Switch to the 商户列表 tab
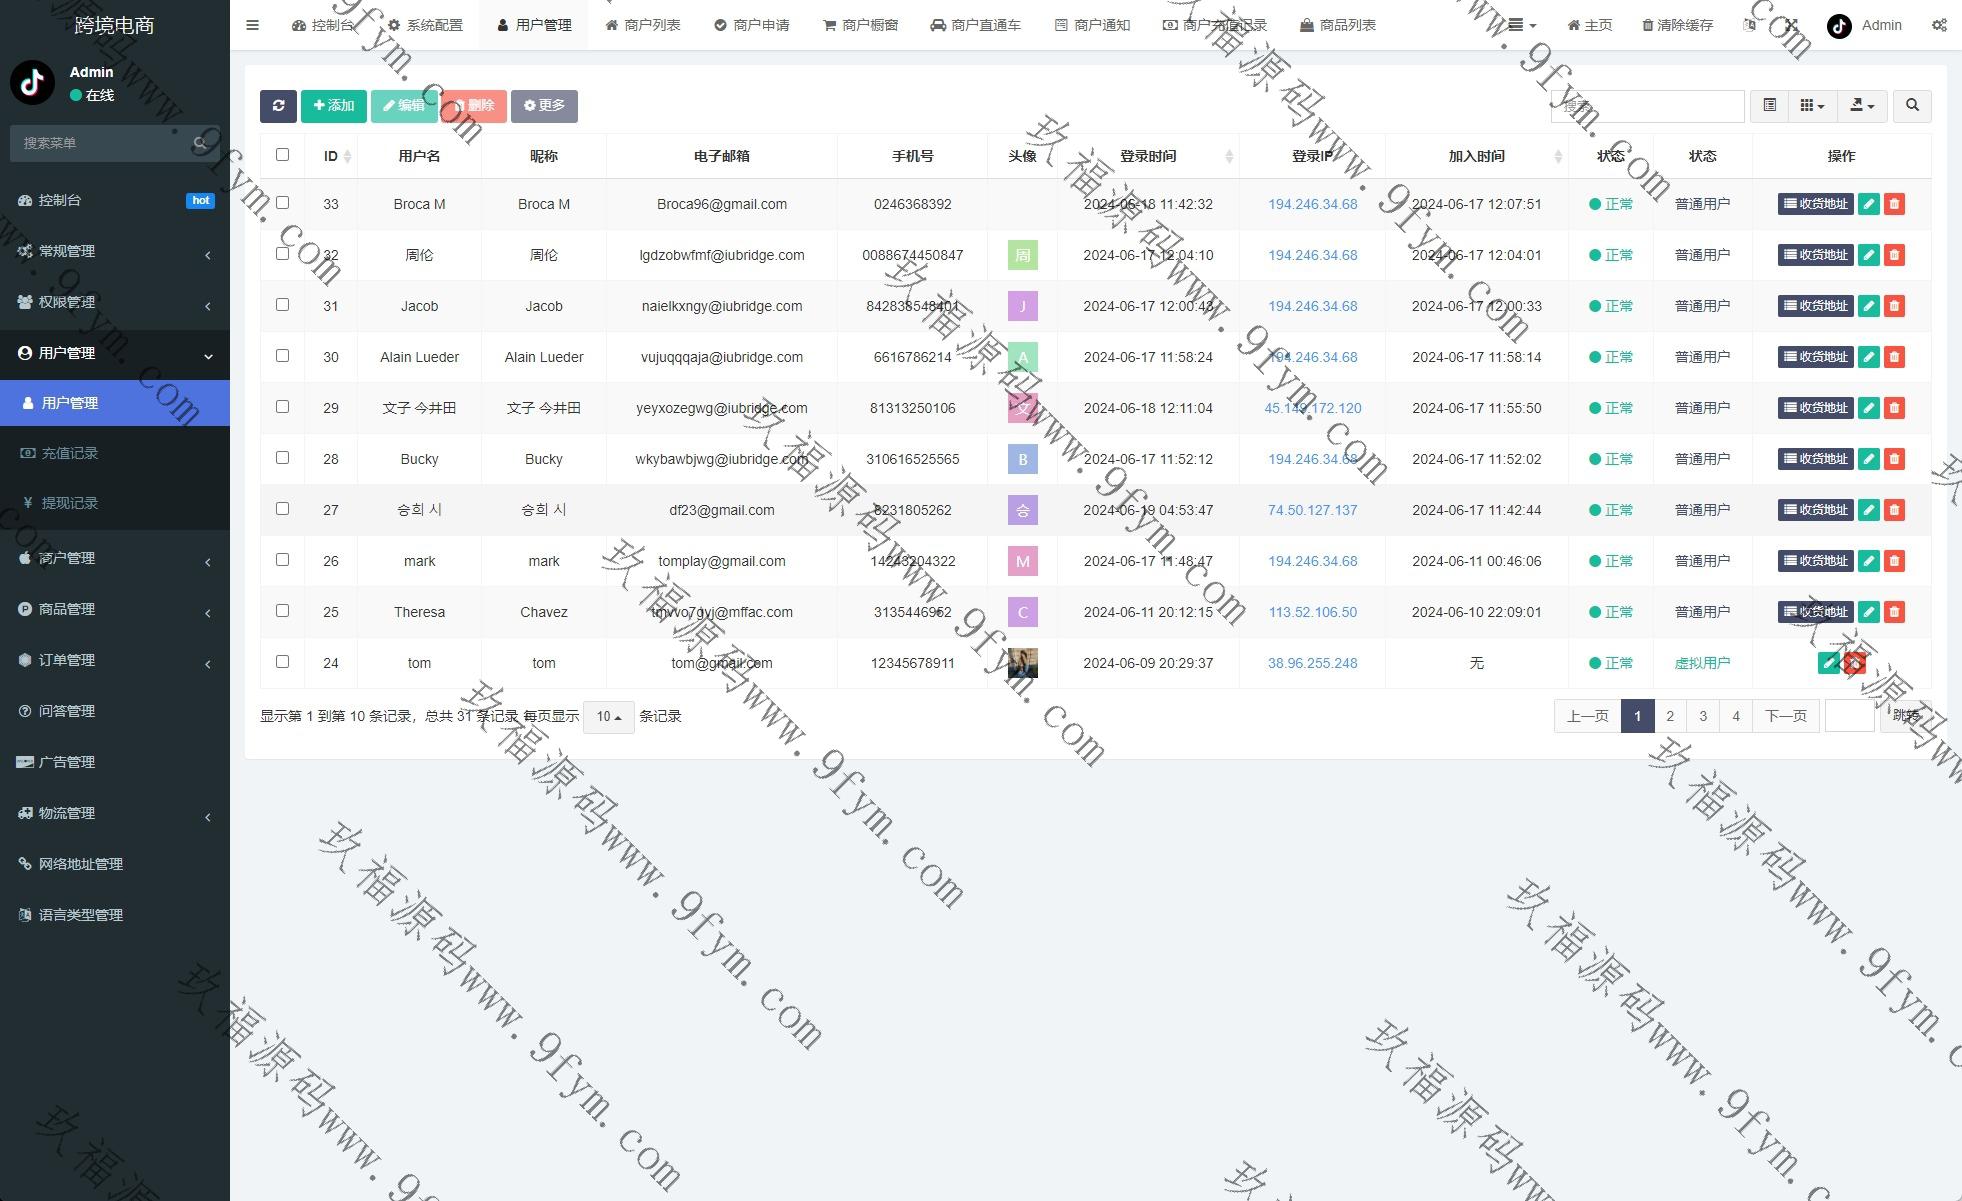The image size is (1962, 1201). click(642, 26)
